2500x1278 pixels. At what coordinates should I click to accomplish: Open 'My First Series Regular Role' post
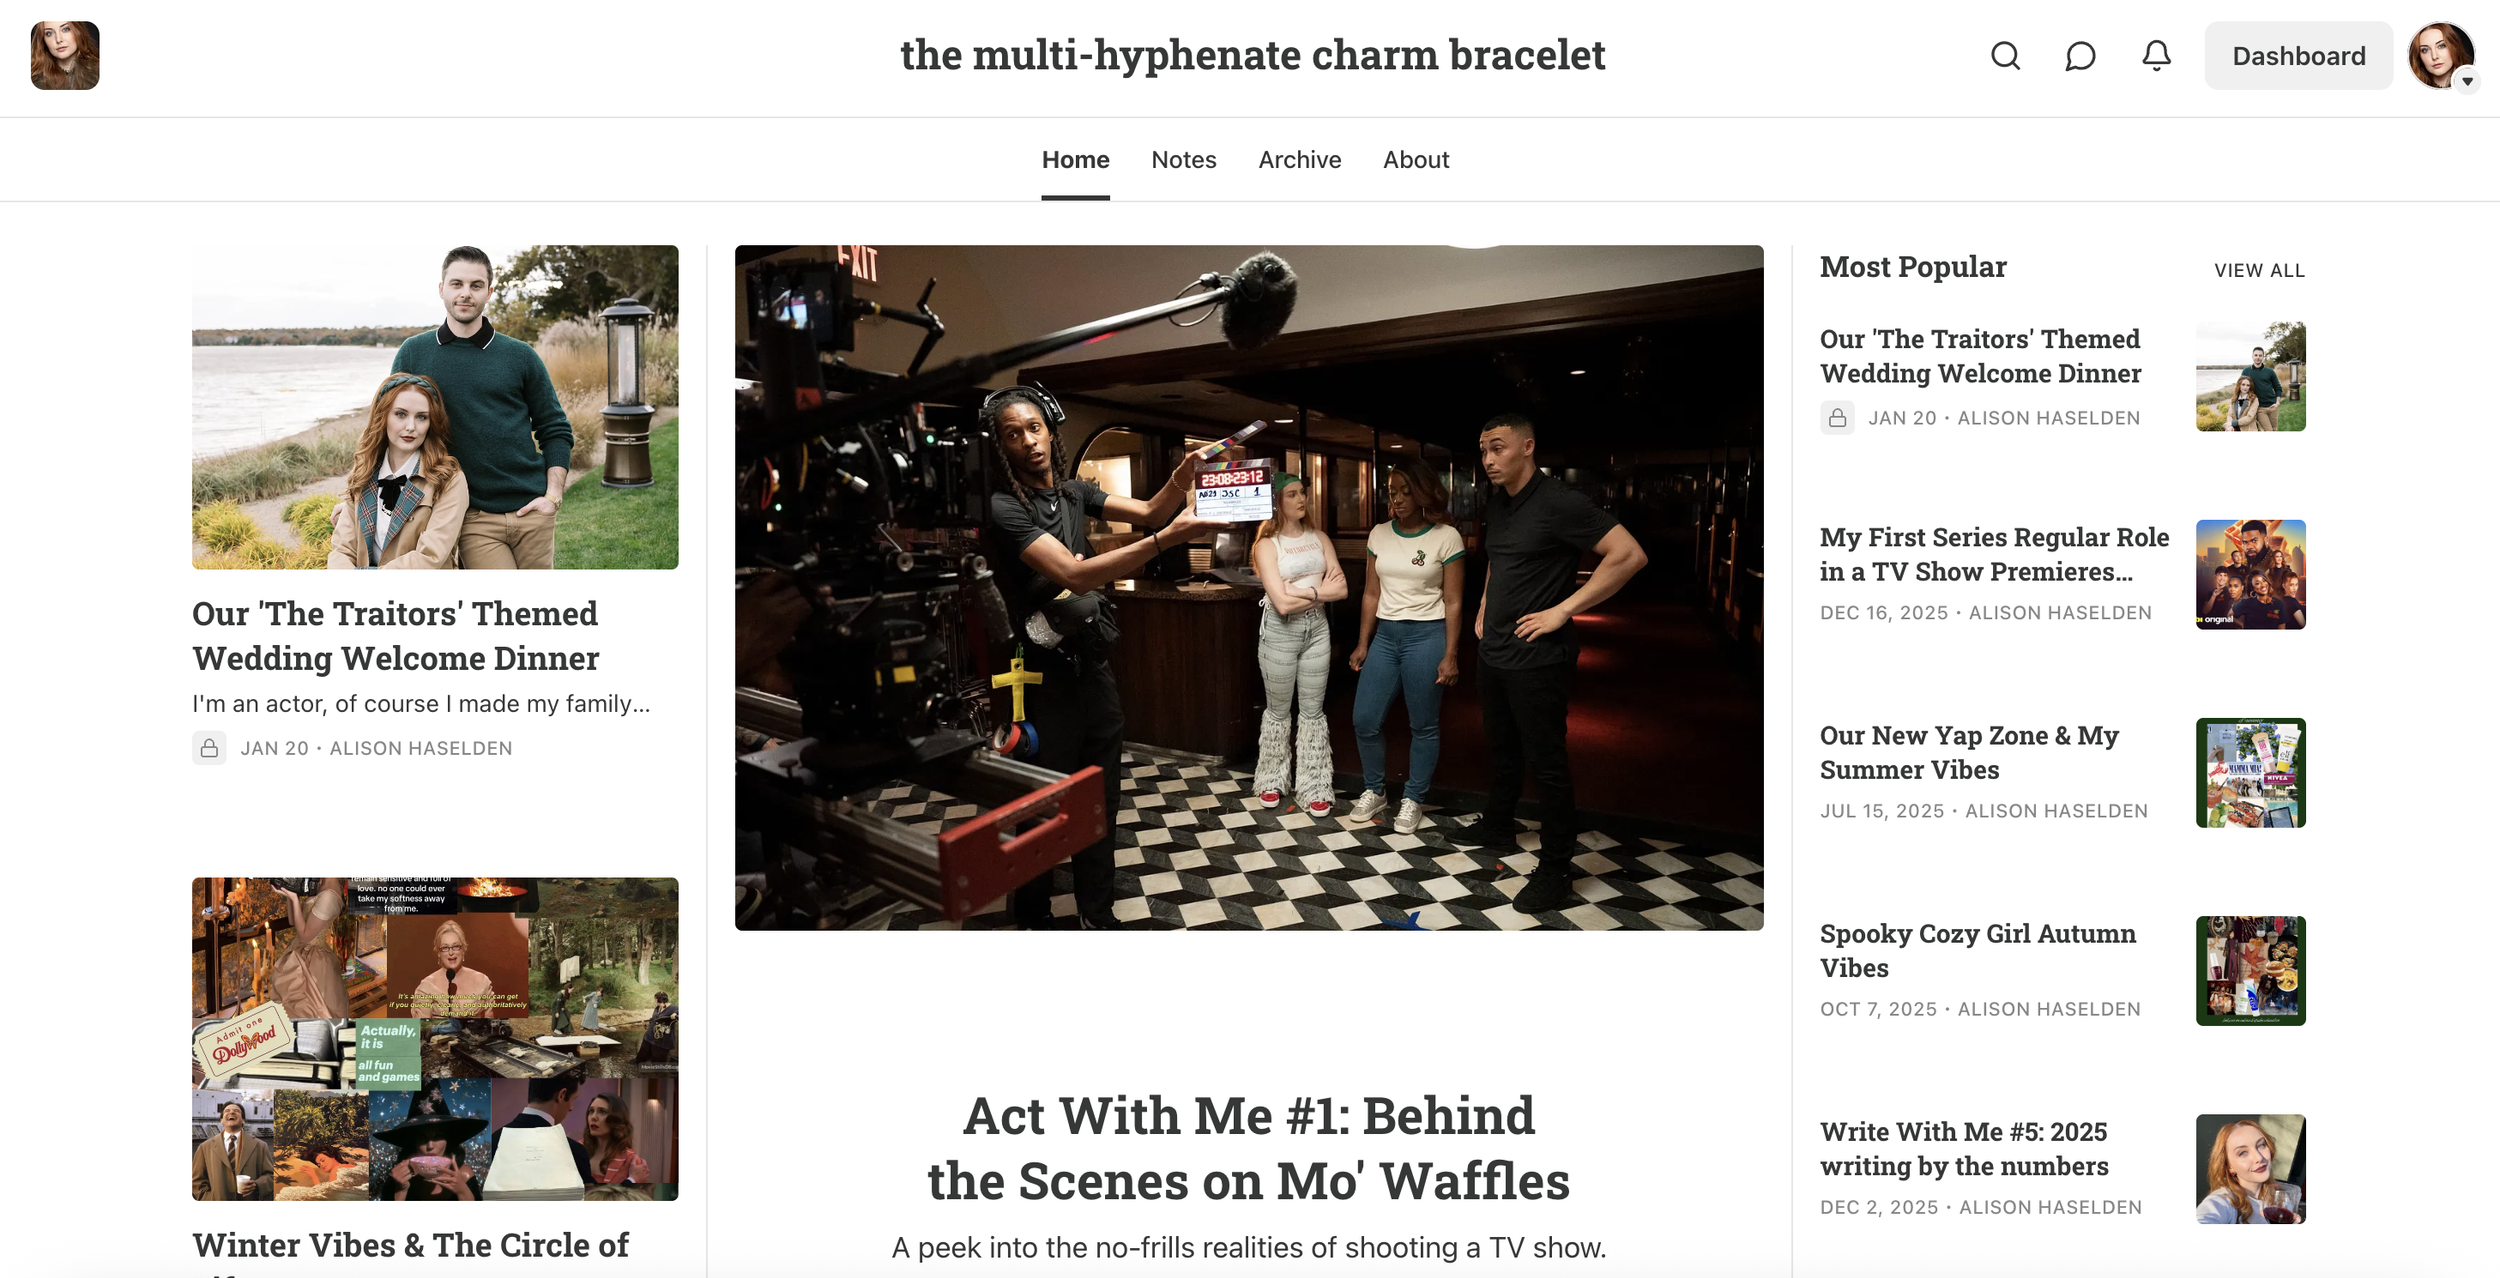click(1994, 554)
